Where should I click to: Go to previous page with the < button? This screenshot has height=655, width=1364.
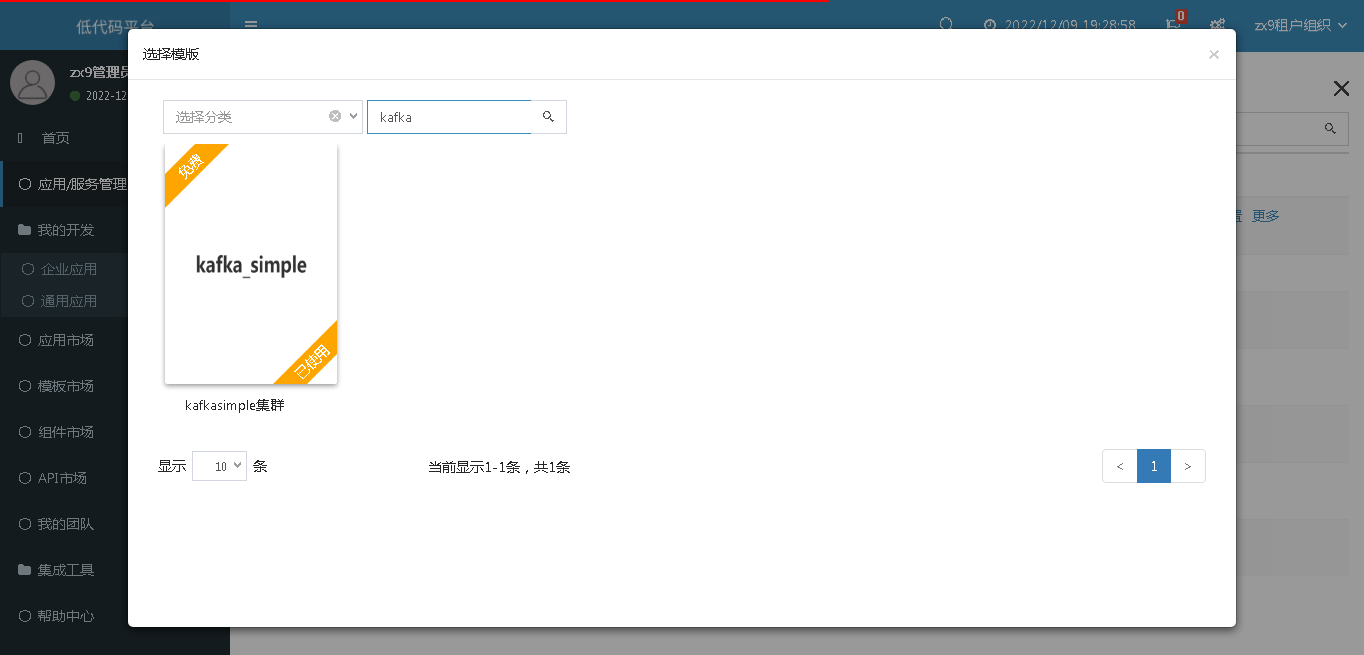[x=1120, y=466]
